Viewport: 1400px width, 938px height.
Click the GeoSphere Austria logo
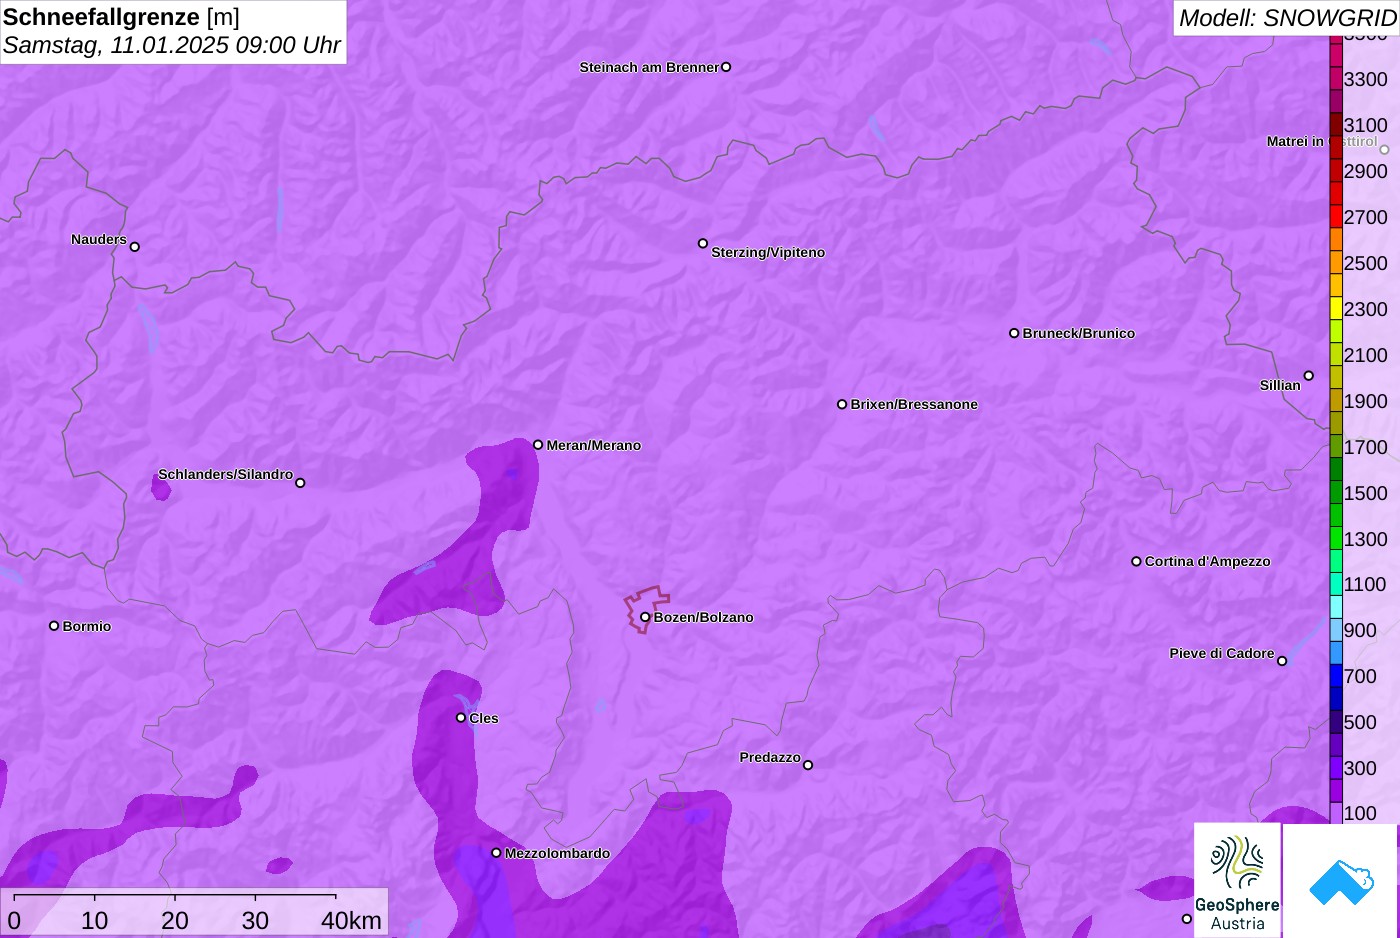1237,881
